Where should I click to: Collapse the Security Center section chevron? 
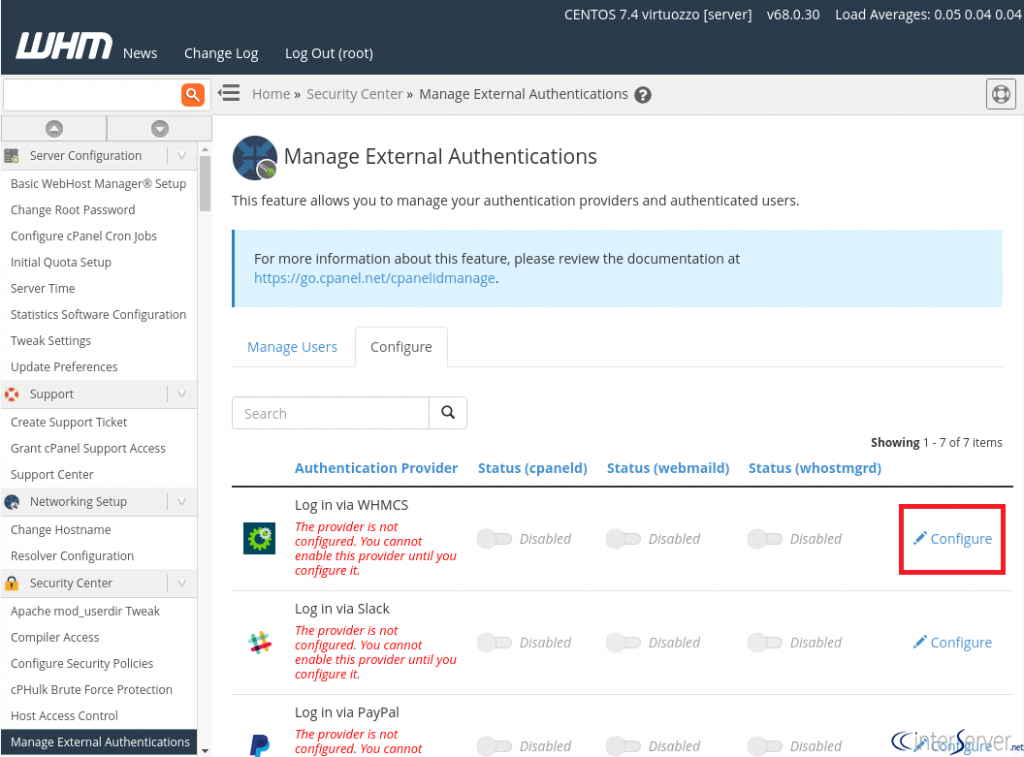coord(182,583)
